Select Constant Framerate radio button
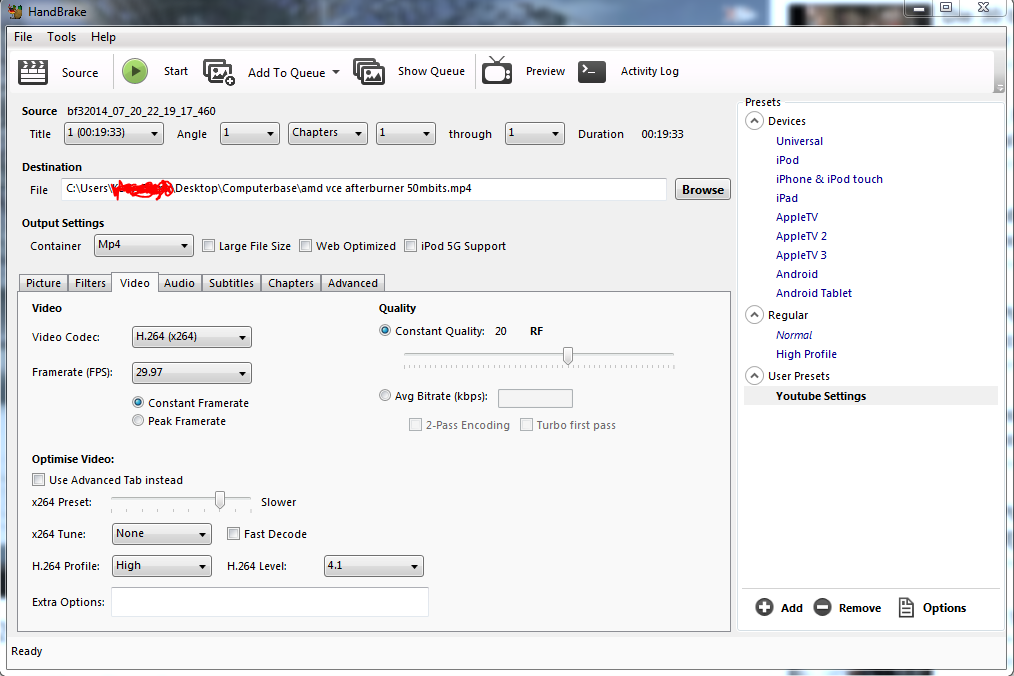1014x676 pixels. 138,402
